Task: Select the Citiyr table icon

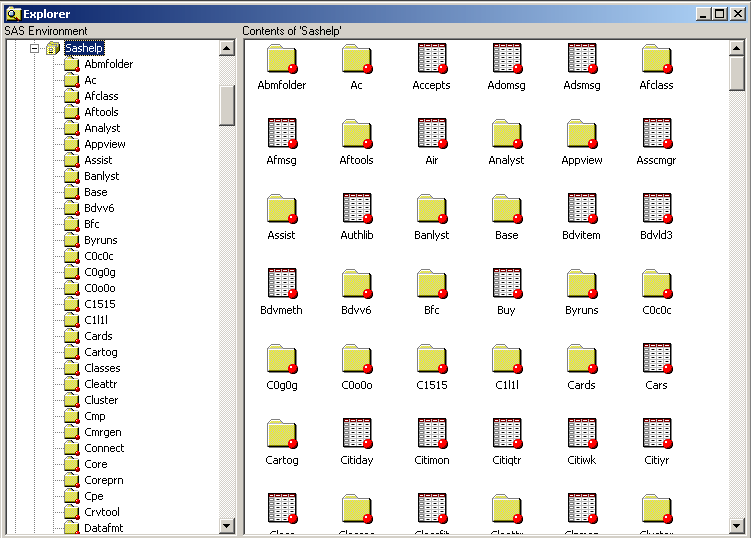Action: [657, 433]
